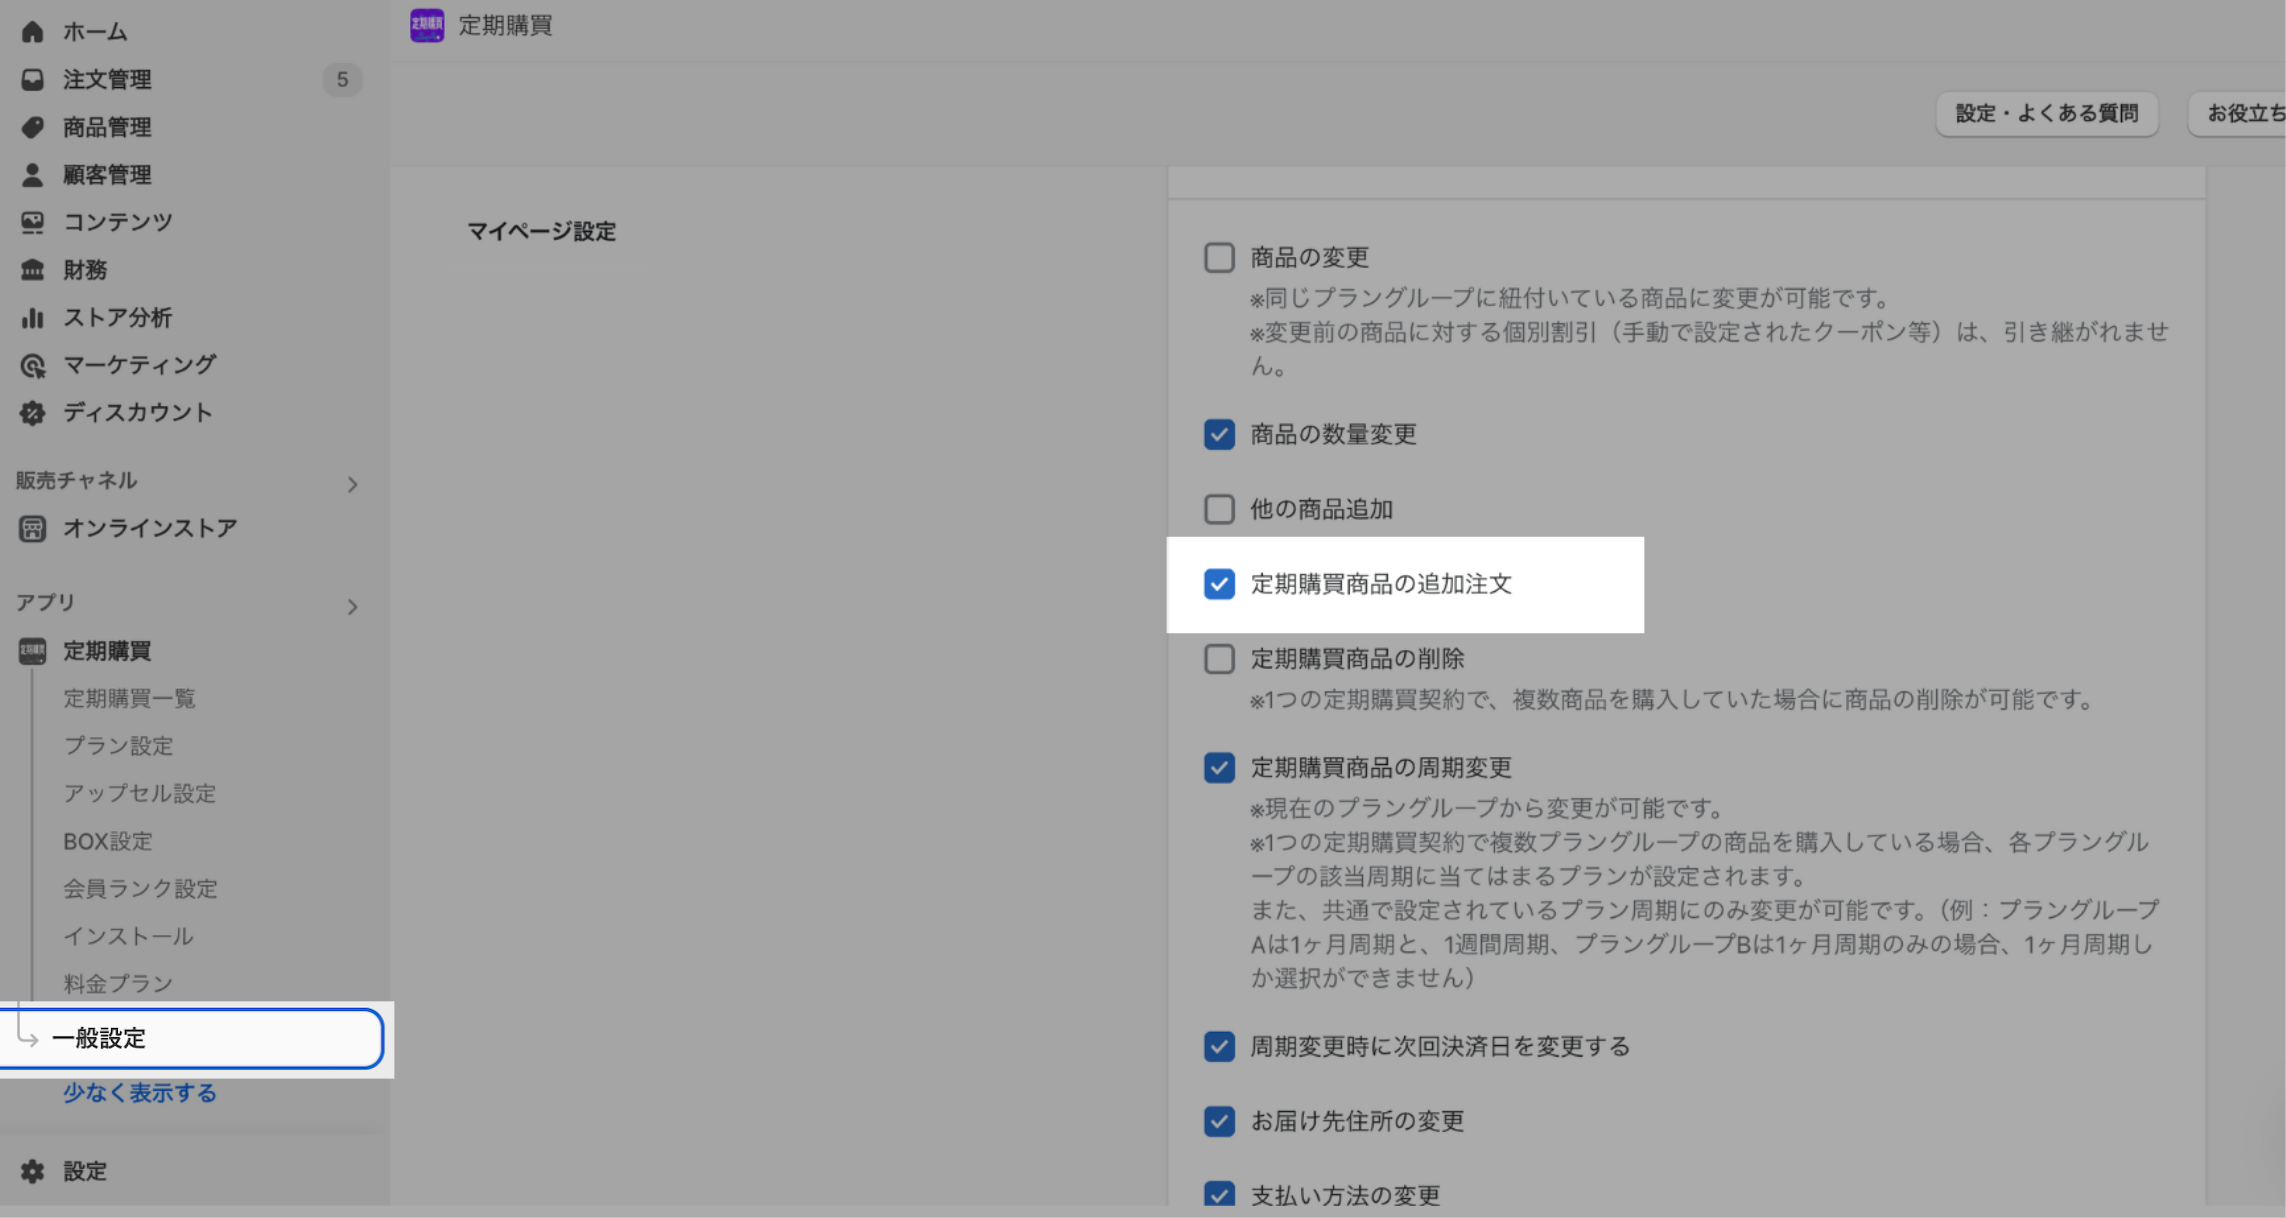
Task: Collapse submenu via 少なく表示する link
Action: [140, 1093]
